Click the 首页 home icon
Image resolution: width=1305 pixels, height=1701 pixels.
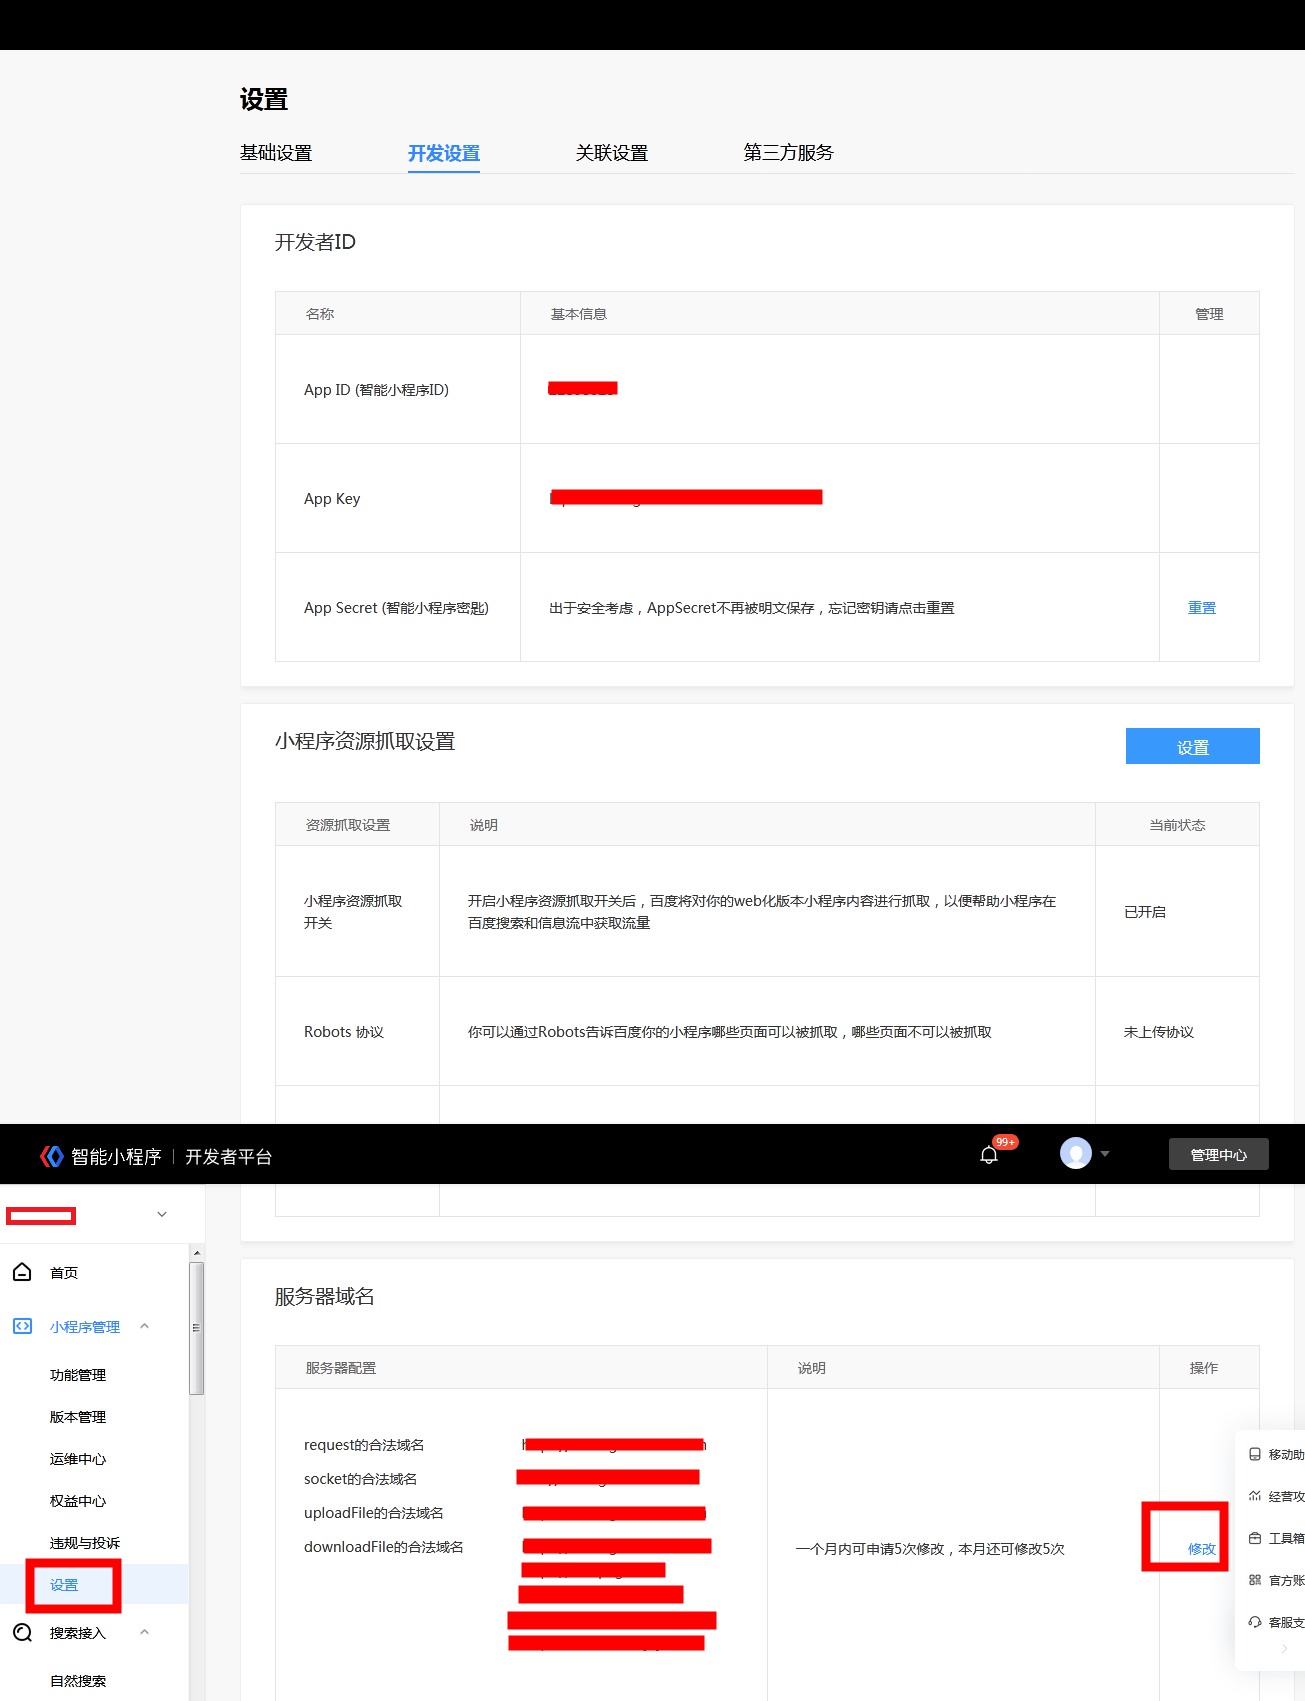point(22,1272)
